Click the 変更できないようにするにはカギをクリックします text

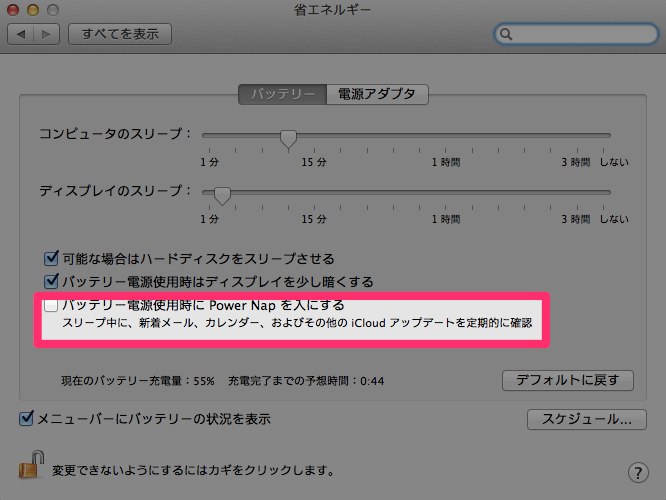193,470
